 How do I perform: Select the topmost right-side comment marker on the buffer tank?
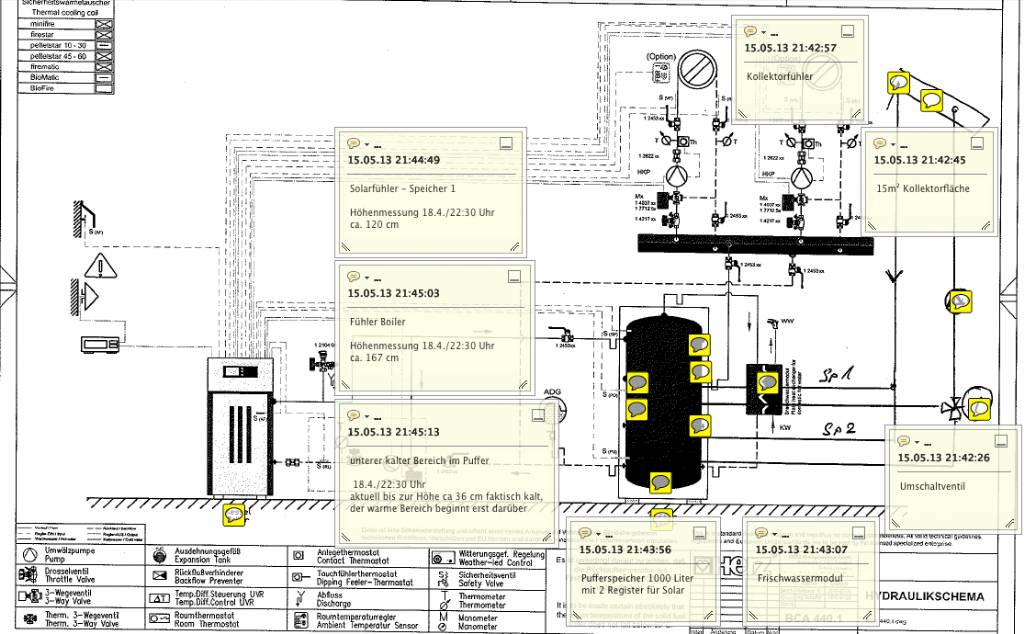[x=699, y=344]
